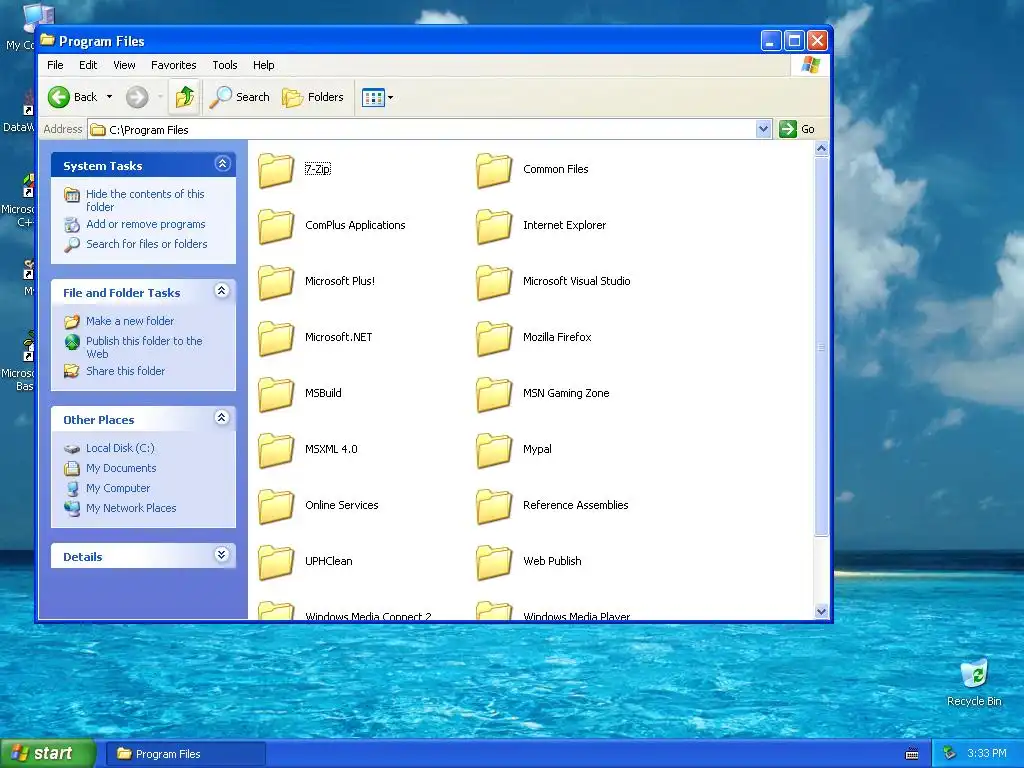Open the Start menu

pos(48,754)
